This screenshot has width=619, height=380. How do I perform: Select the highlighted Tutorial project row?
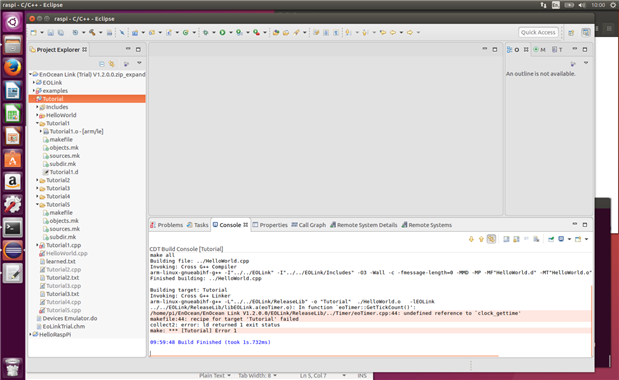[x=87, y=99]
